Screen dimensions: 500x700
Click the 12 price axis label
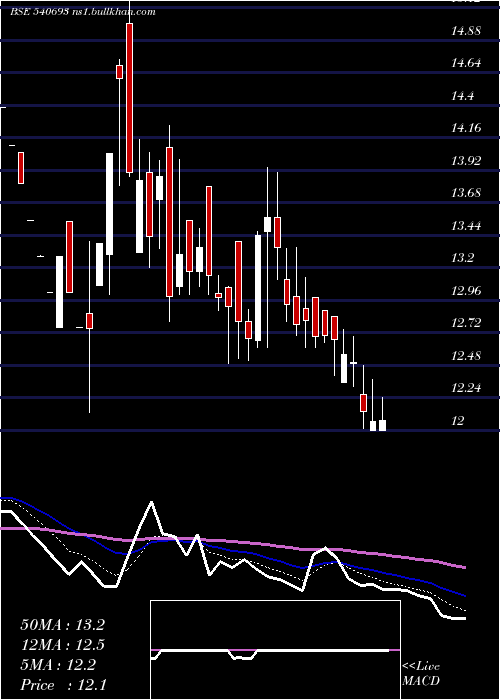458,420
